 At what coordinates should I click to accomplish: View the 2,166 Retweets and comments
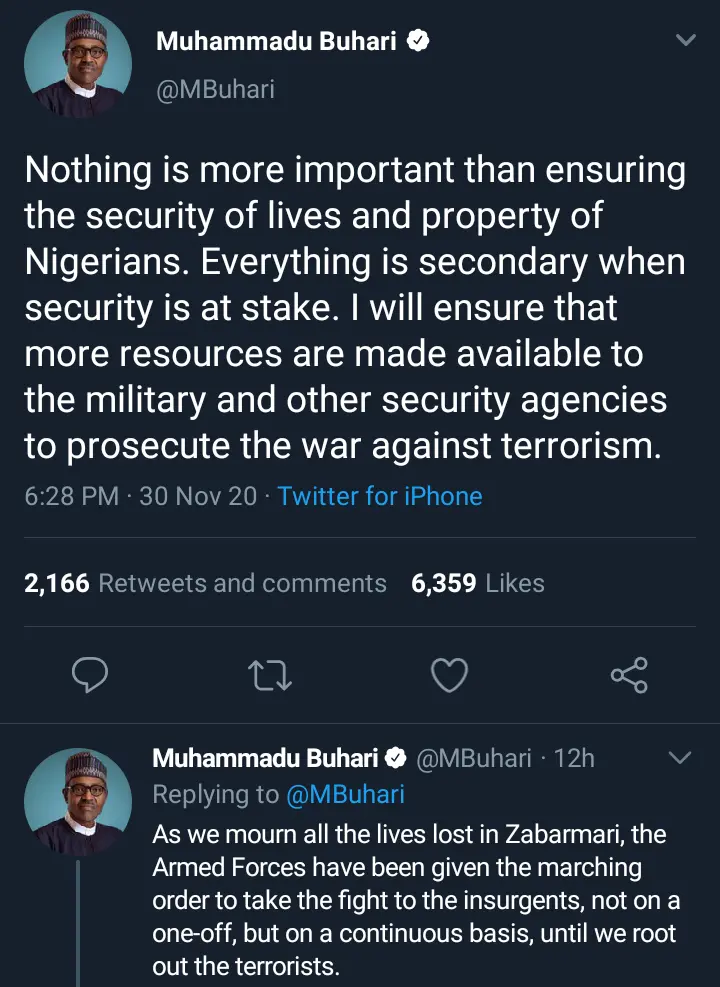point(205,583)
